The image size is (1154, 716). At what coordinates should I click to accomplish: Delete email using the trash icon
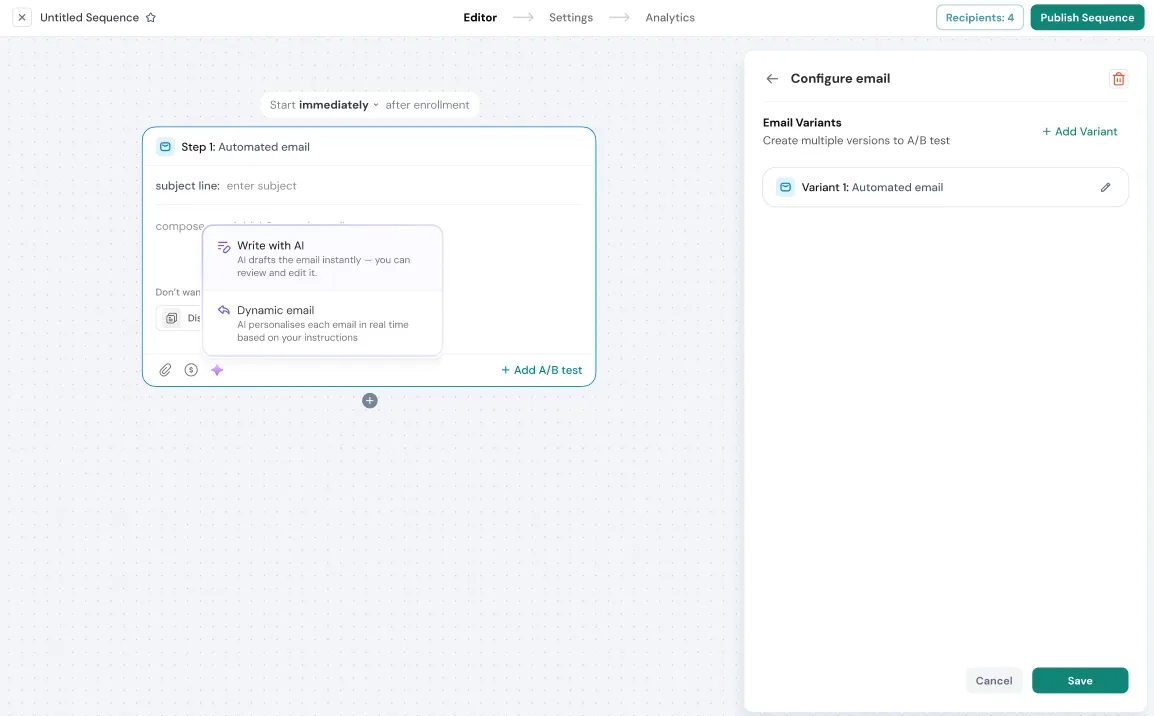coord(1118,78)
